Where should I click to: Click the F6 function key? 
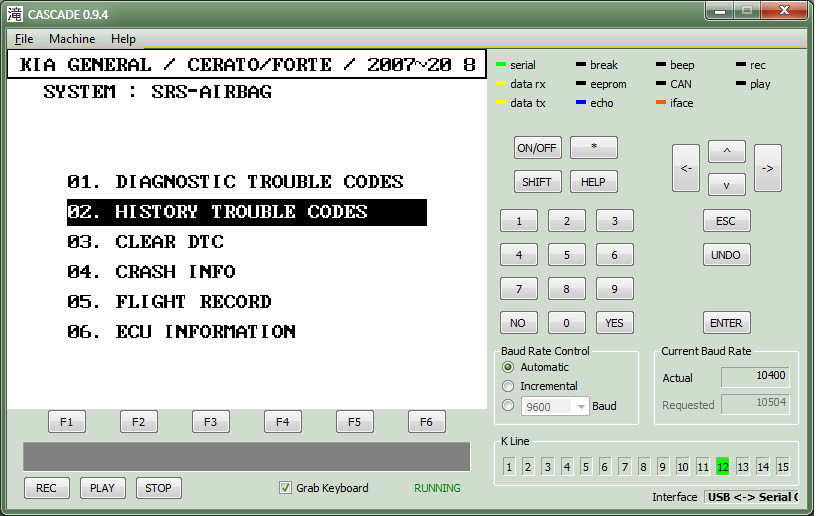tap(427, 421)
